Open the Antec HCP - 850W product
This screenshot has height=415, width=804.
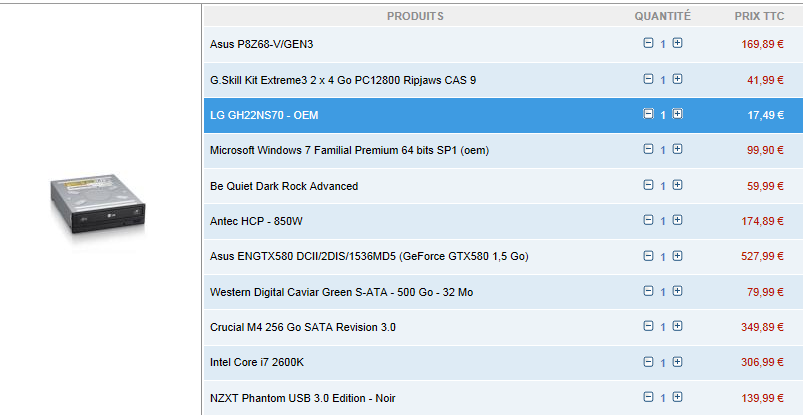[256, 221]
